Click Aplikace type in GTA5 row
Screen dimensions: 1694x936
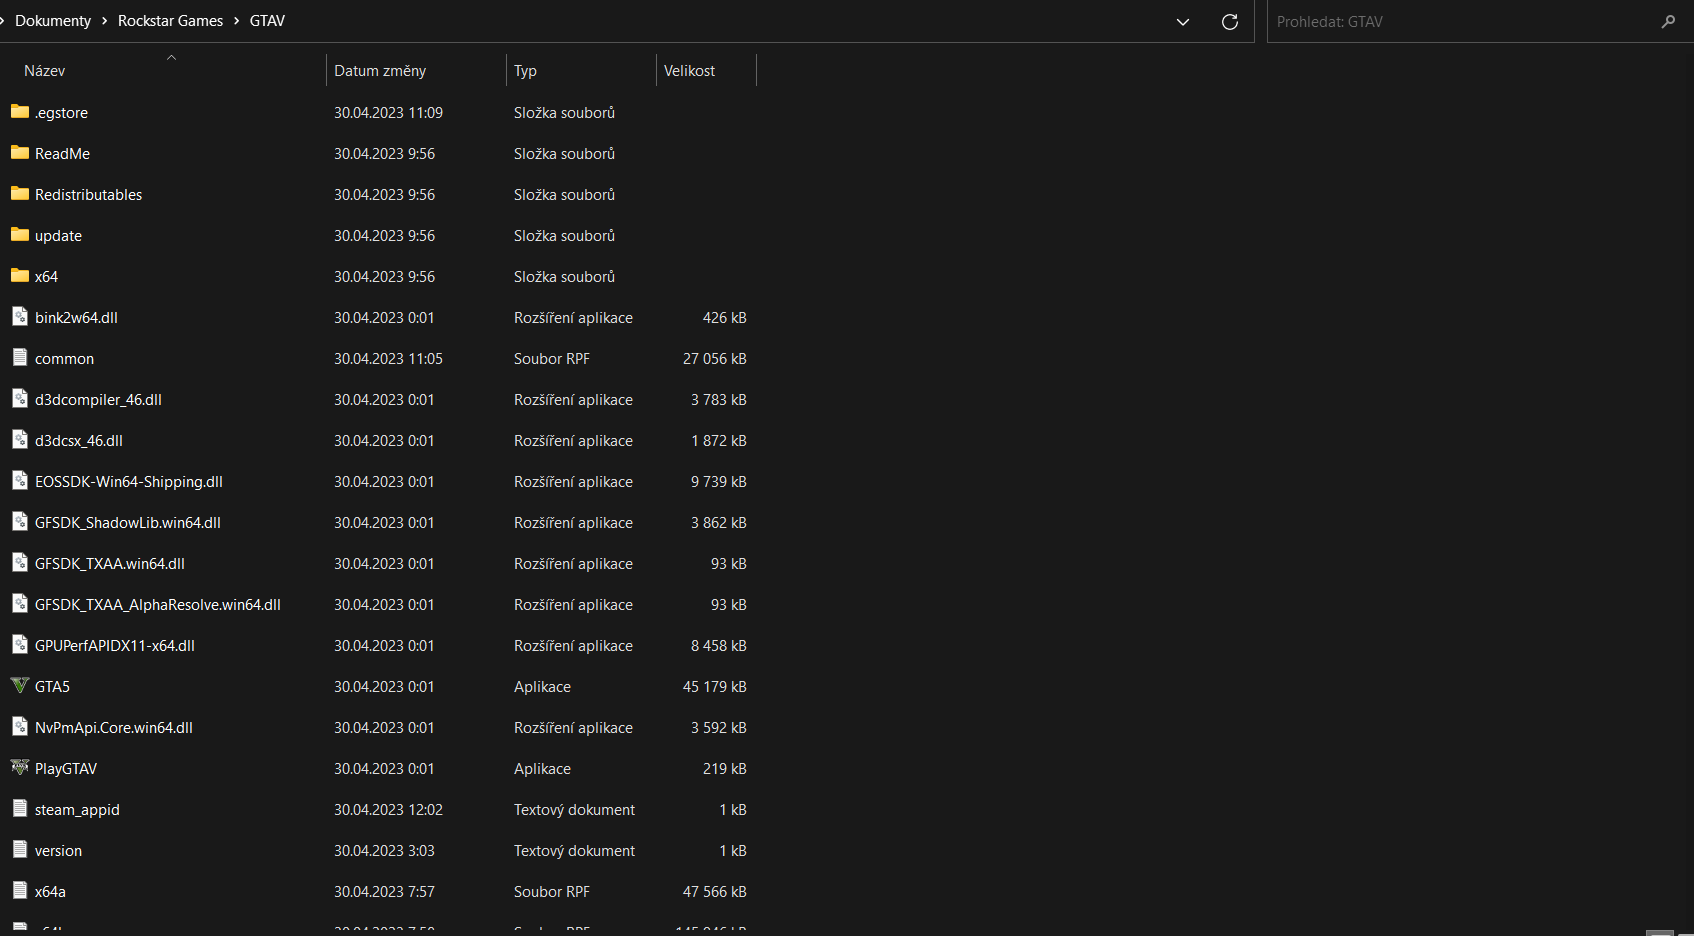tap(542, 687)
